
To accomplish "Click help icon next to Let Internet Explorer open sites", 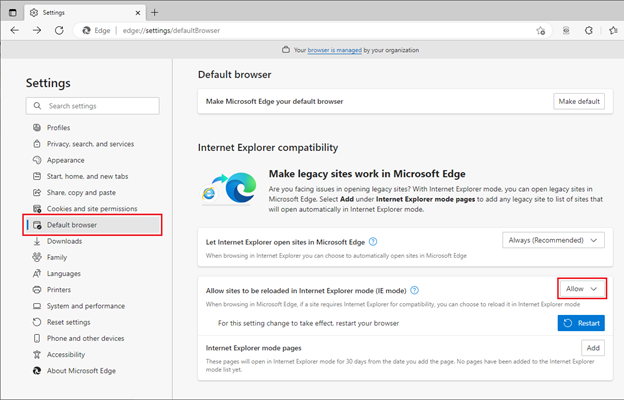I will tap(373, 241).
